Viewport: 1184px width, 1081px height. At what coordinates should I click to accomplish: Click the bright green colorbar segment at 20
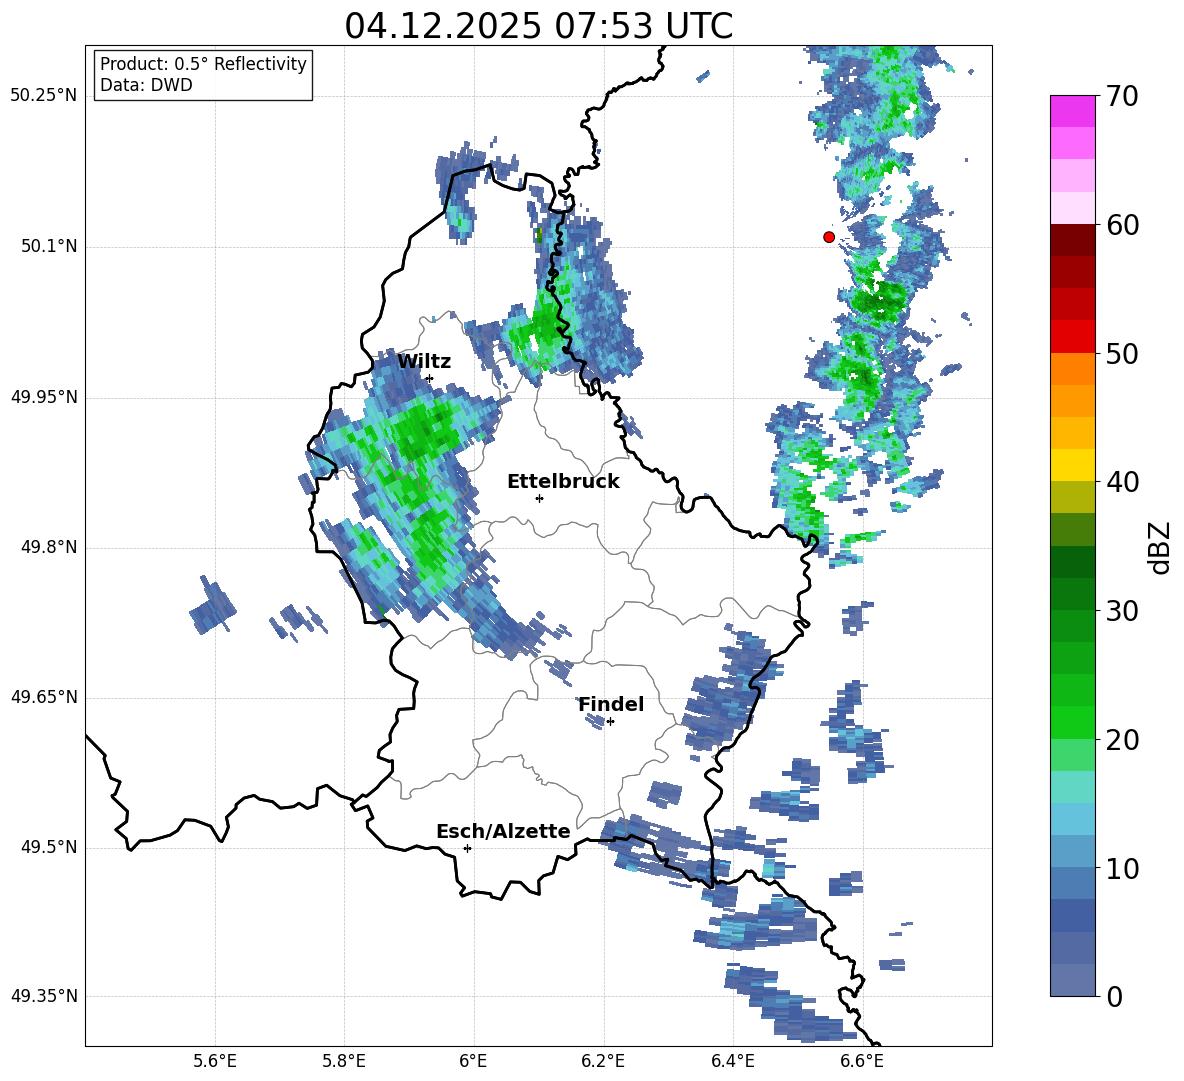(1072, 722)
